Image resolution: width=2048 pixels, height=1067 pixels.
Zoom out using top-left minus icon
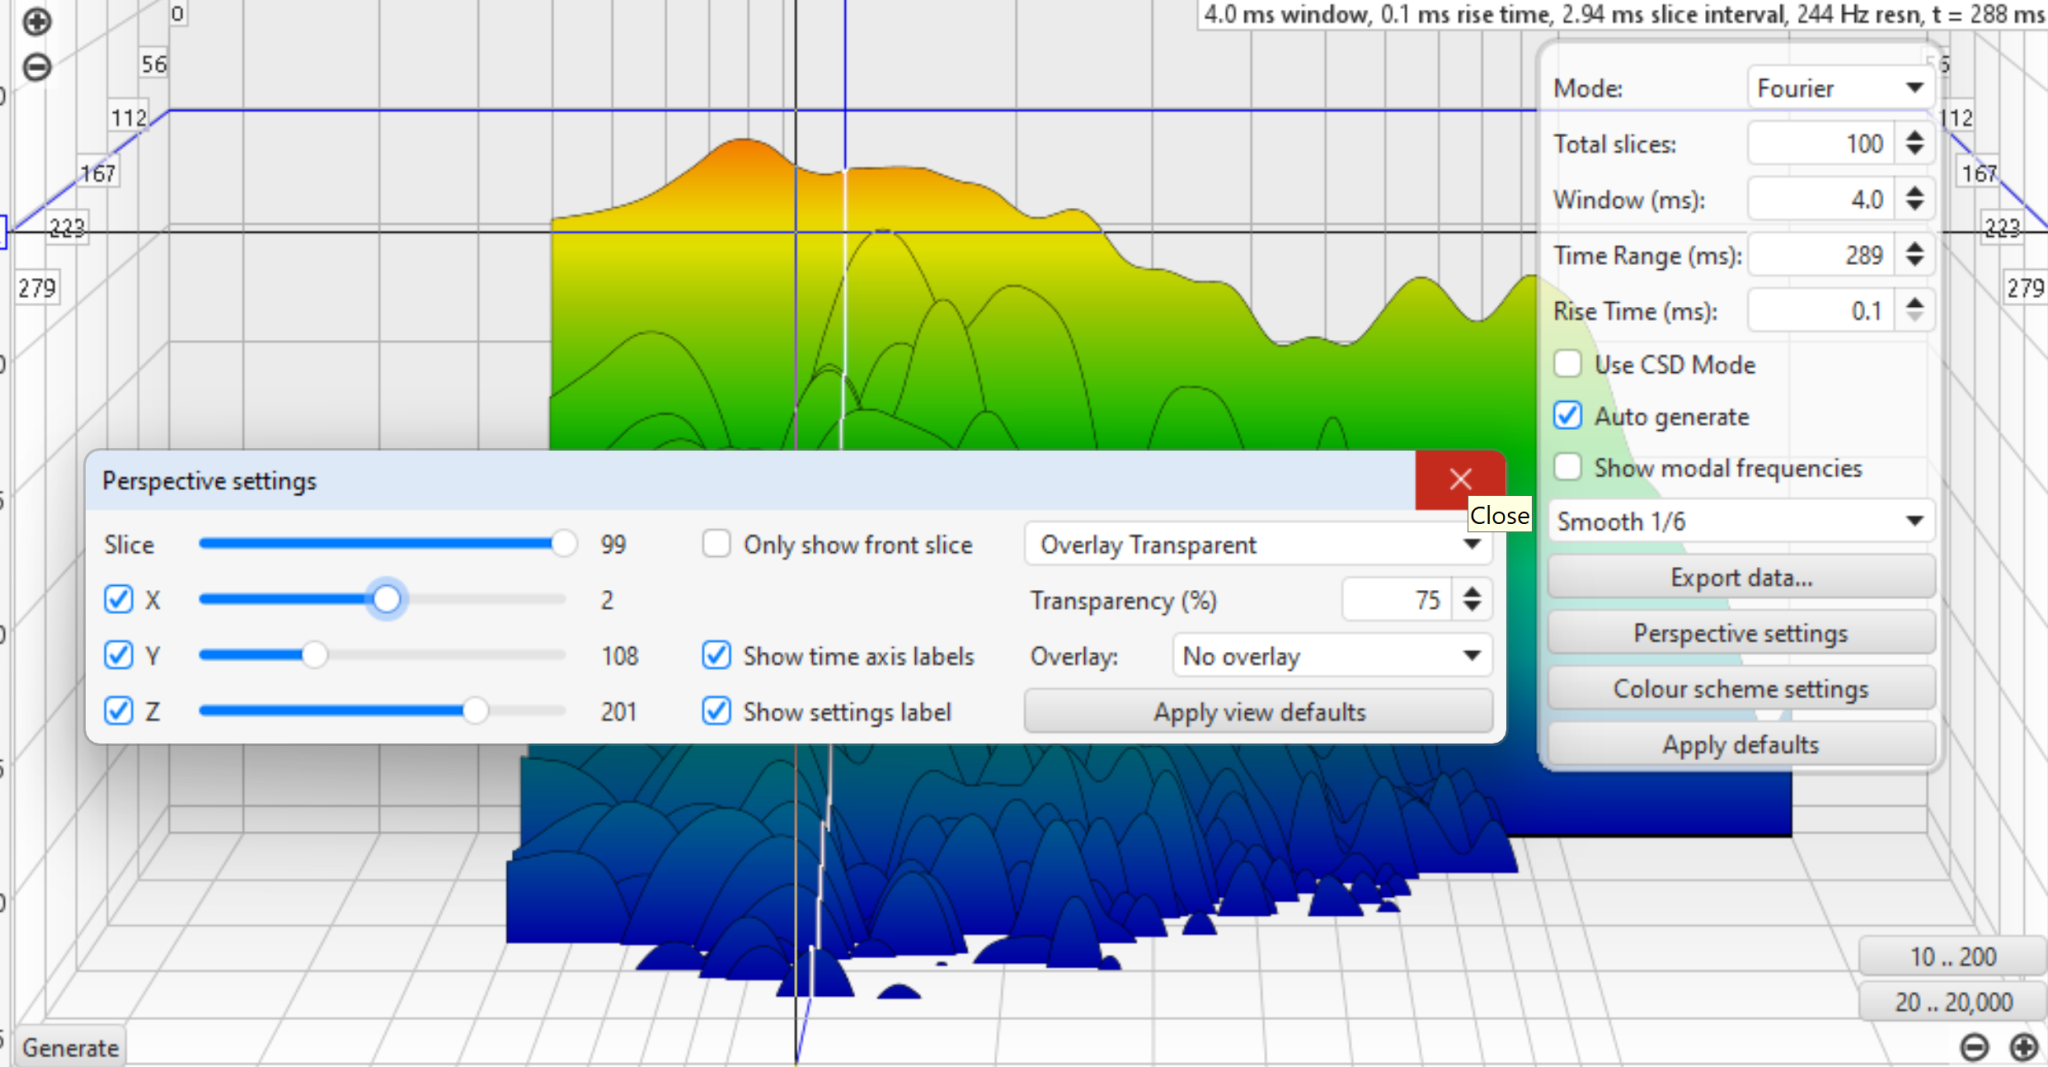coord(37,67)
